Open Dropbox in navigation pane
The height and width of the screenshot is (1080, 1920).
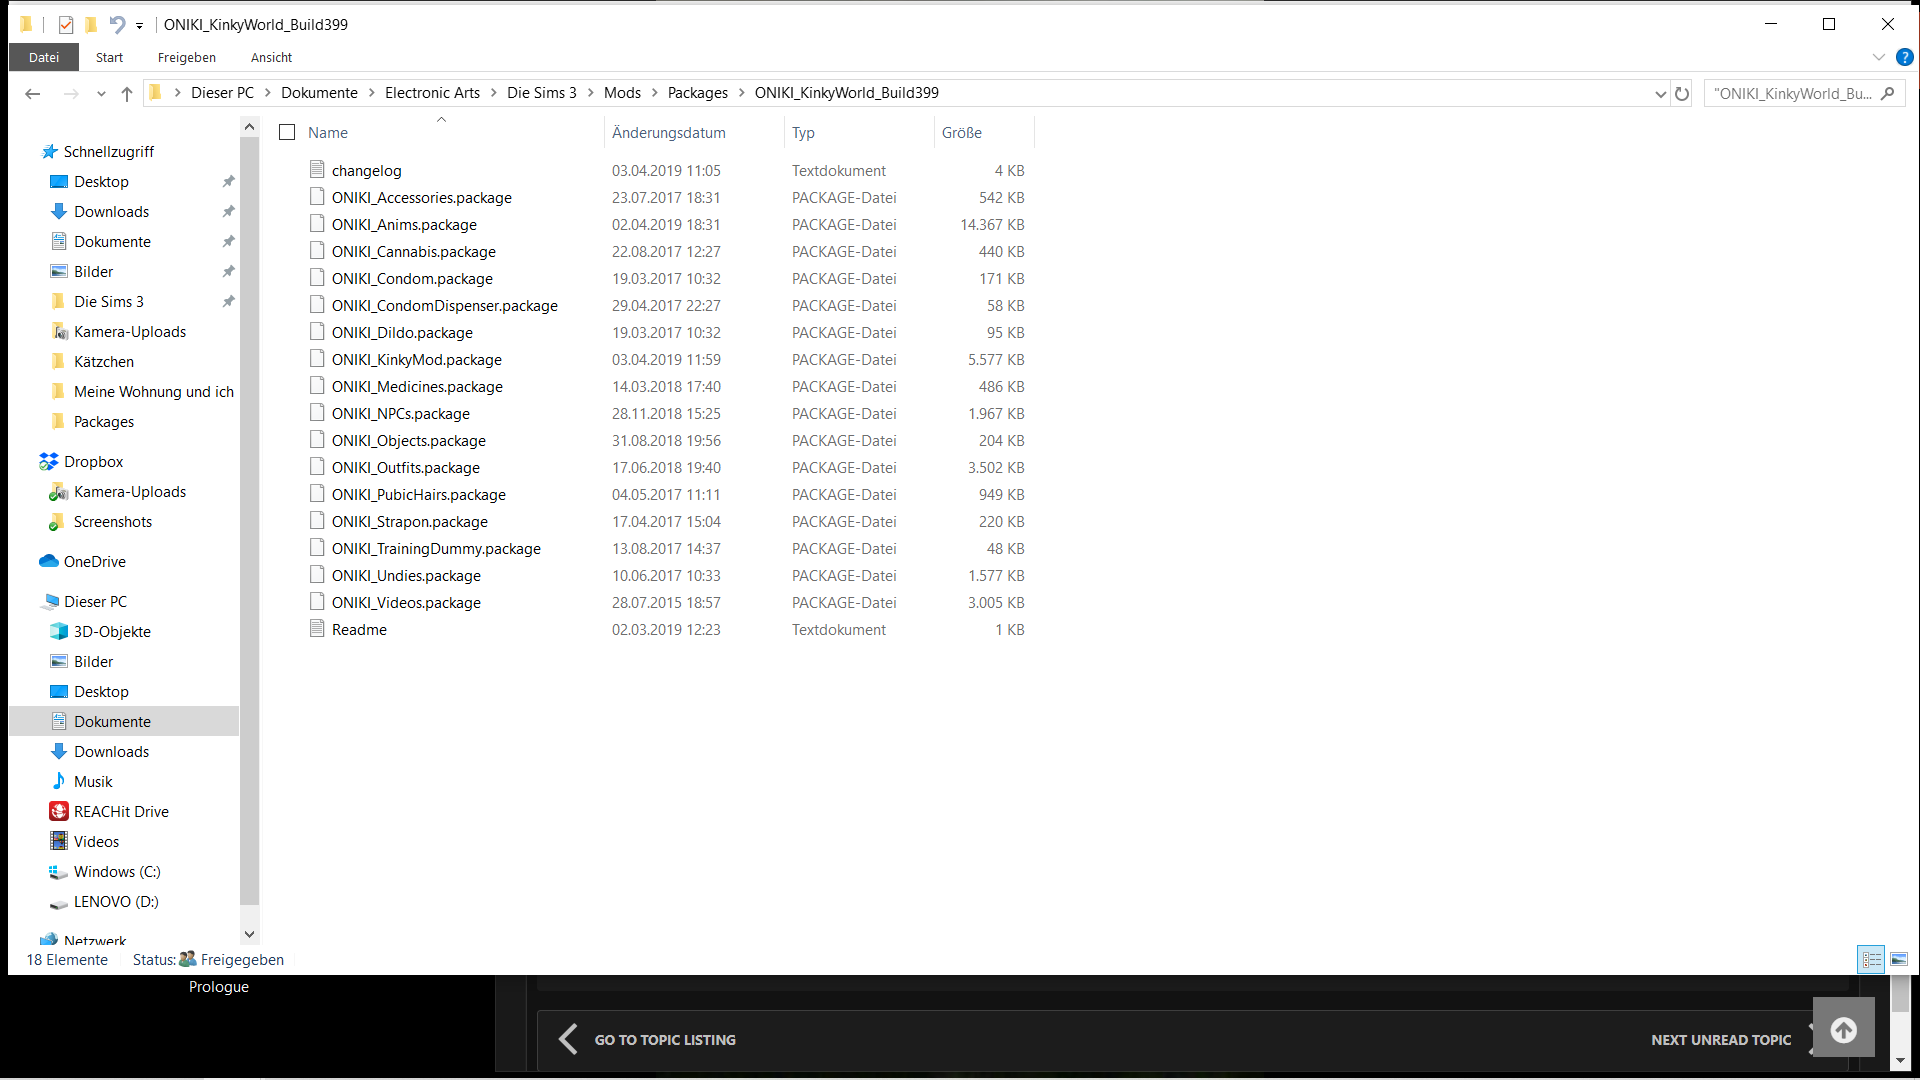point(93,461)
